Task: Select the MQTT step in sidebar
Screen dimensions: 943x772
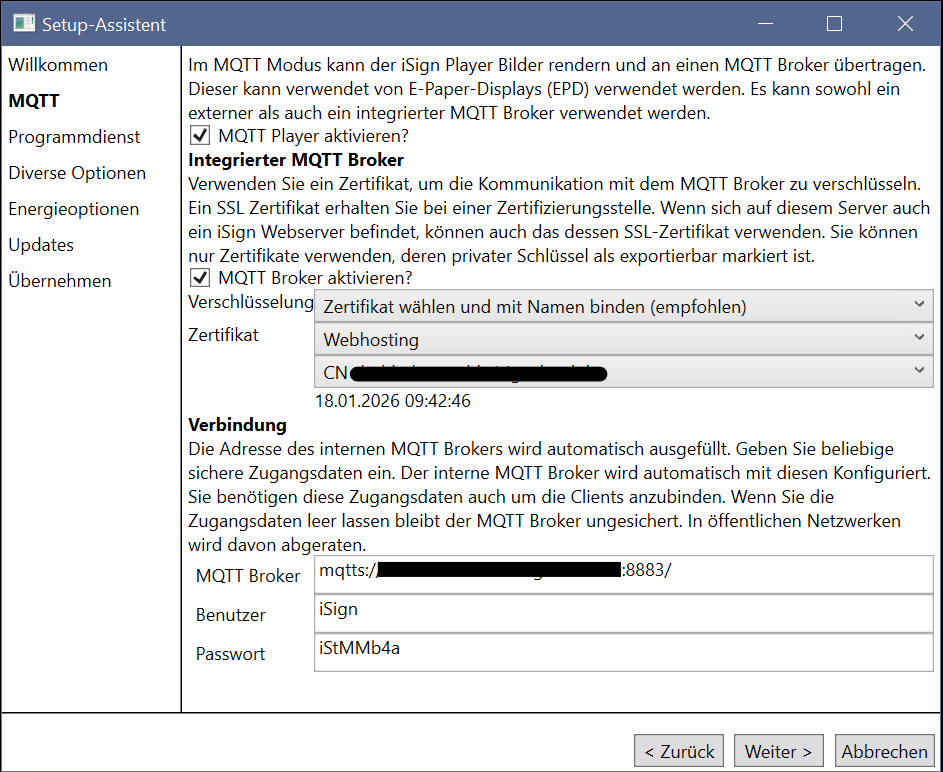Action: point(34,100)
